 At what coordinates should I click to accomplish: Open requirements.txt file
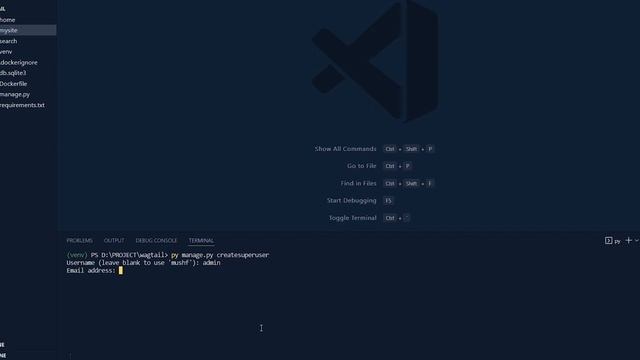click(22, 105)
